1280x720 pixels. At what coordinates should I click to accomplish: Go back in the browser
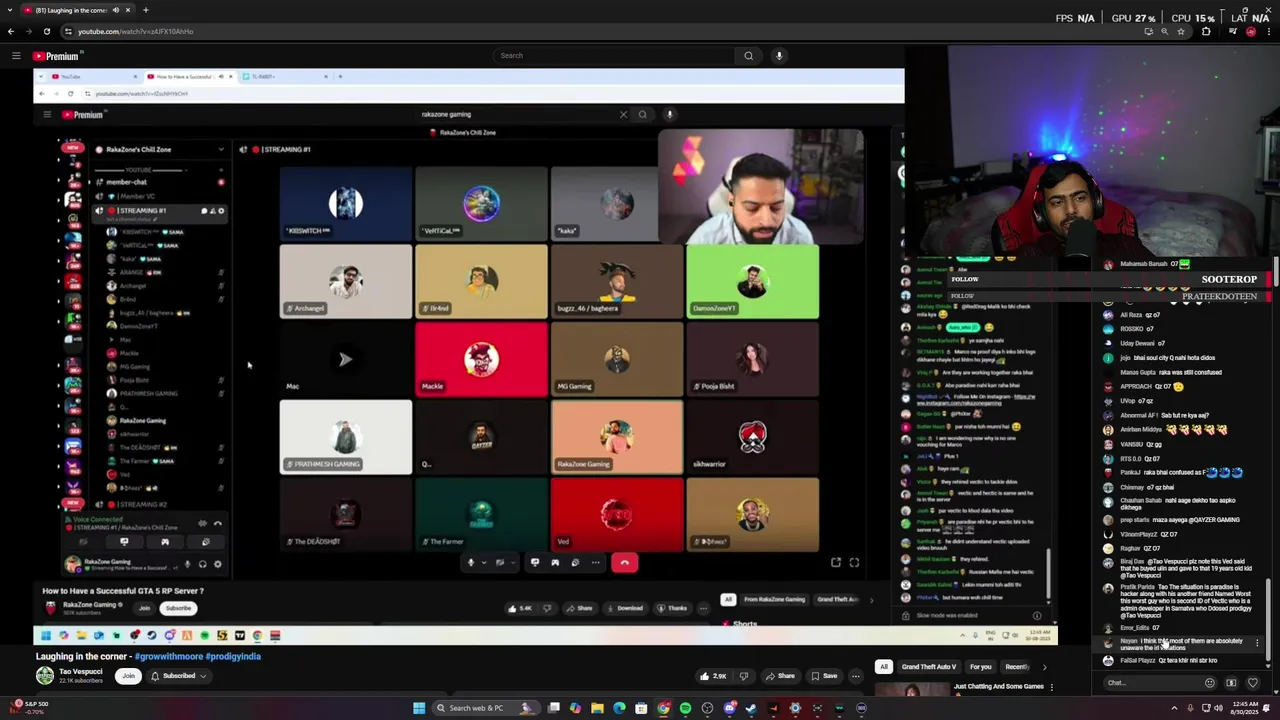point(12,31)
